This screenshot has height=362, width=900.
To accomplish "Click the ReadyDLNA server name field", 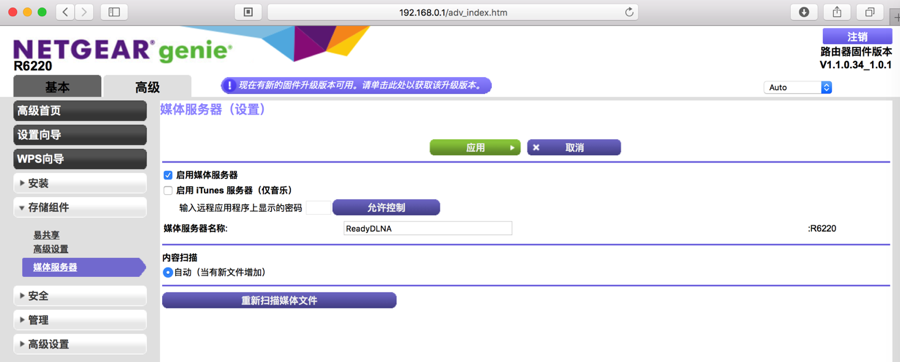I will coord(428,228).
